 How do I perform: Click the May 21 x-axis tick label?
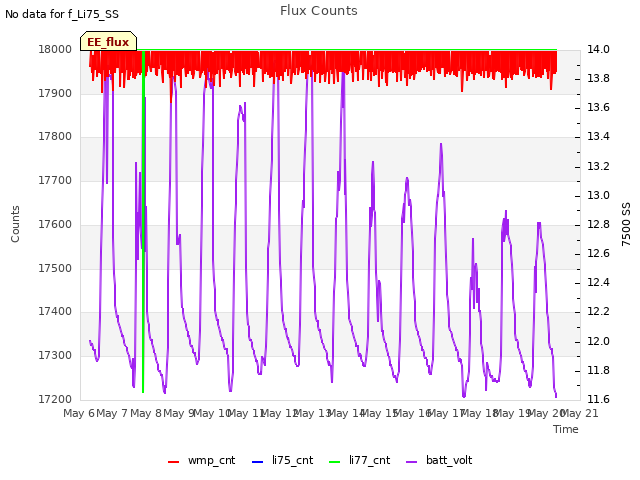[x=580, y=413]
